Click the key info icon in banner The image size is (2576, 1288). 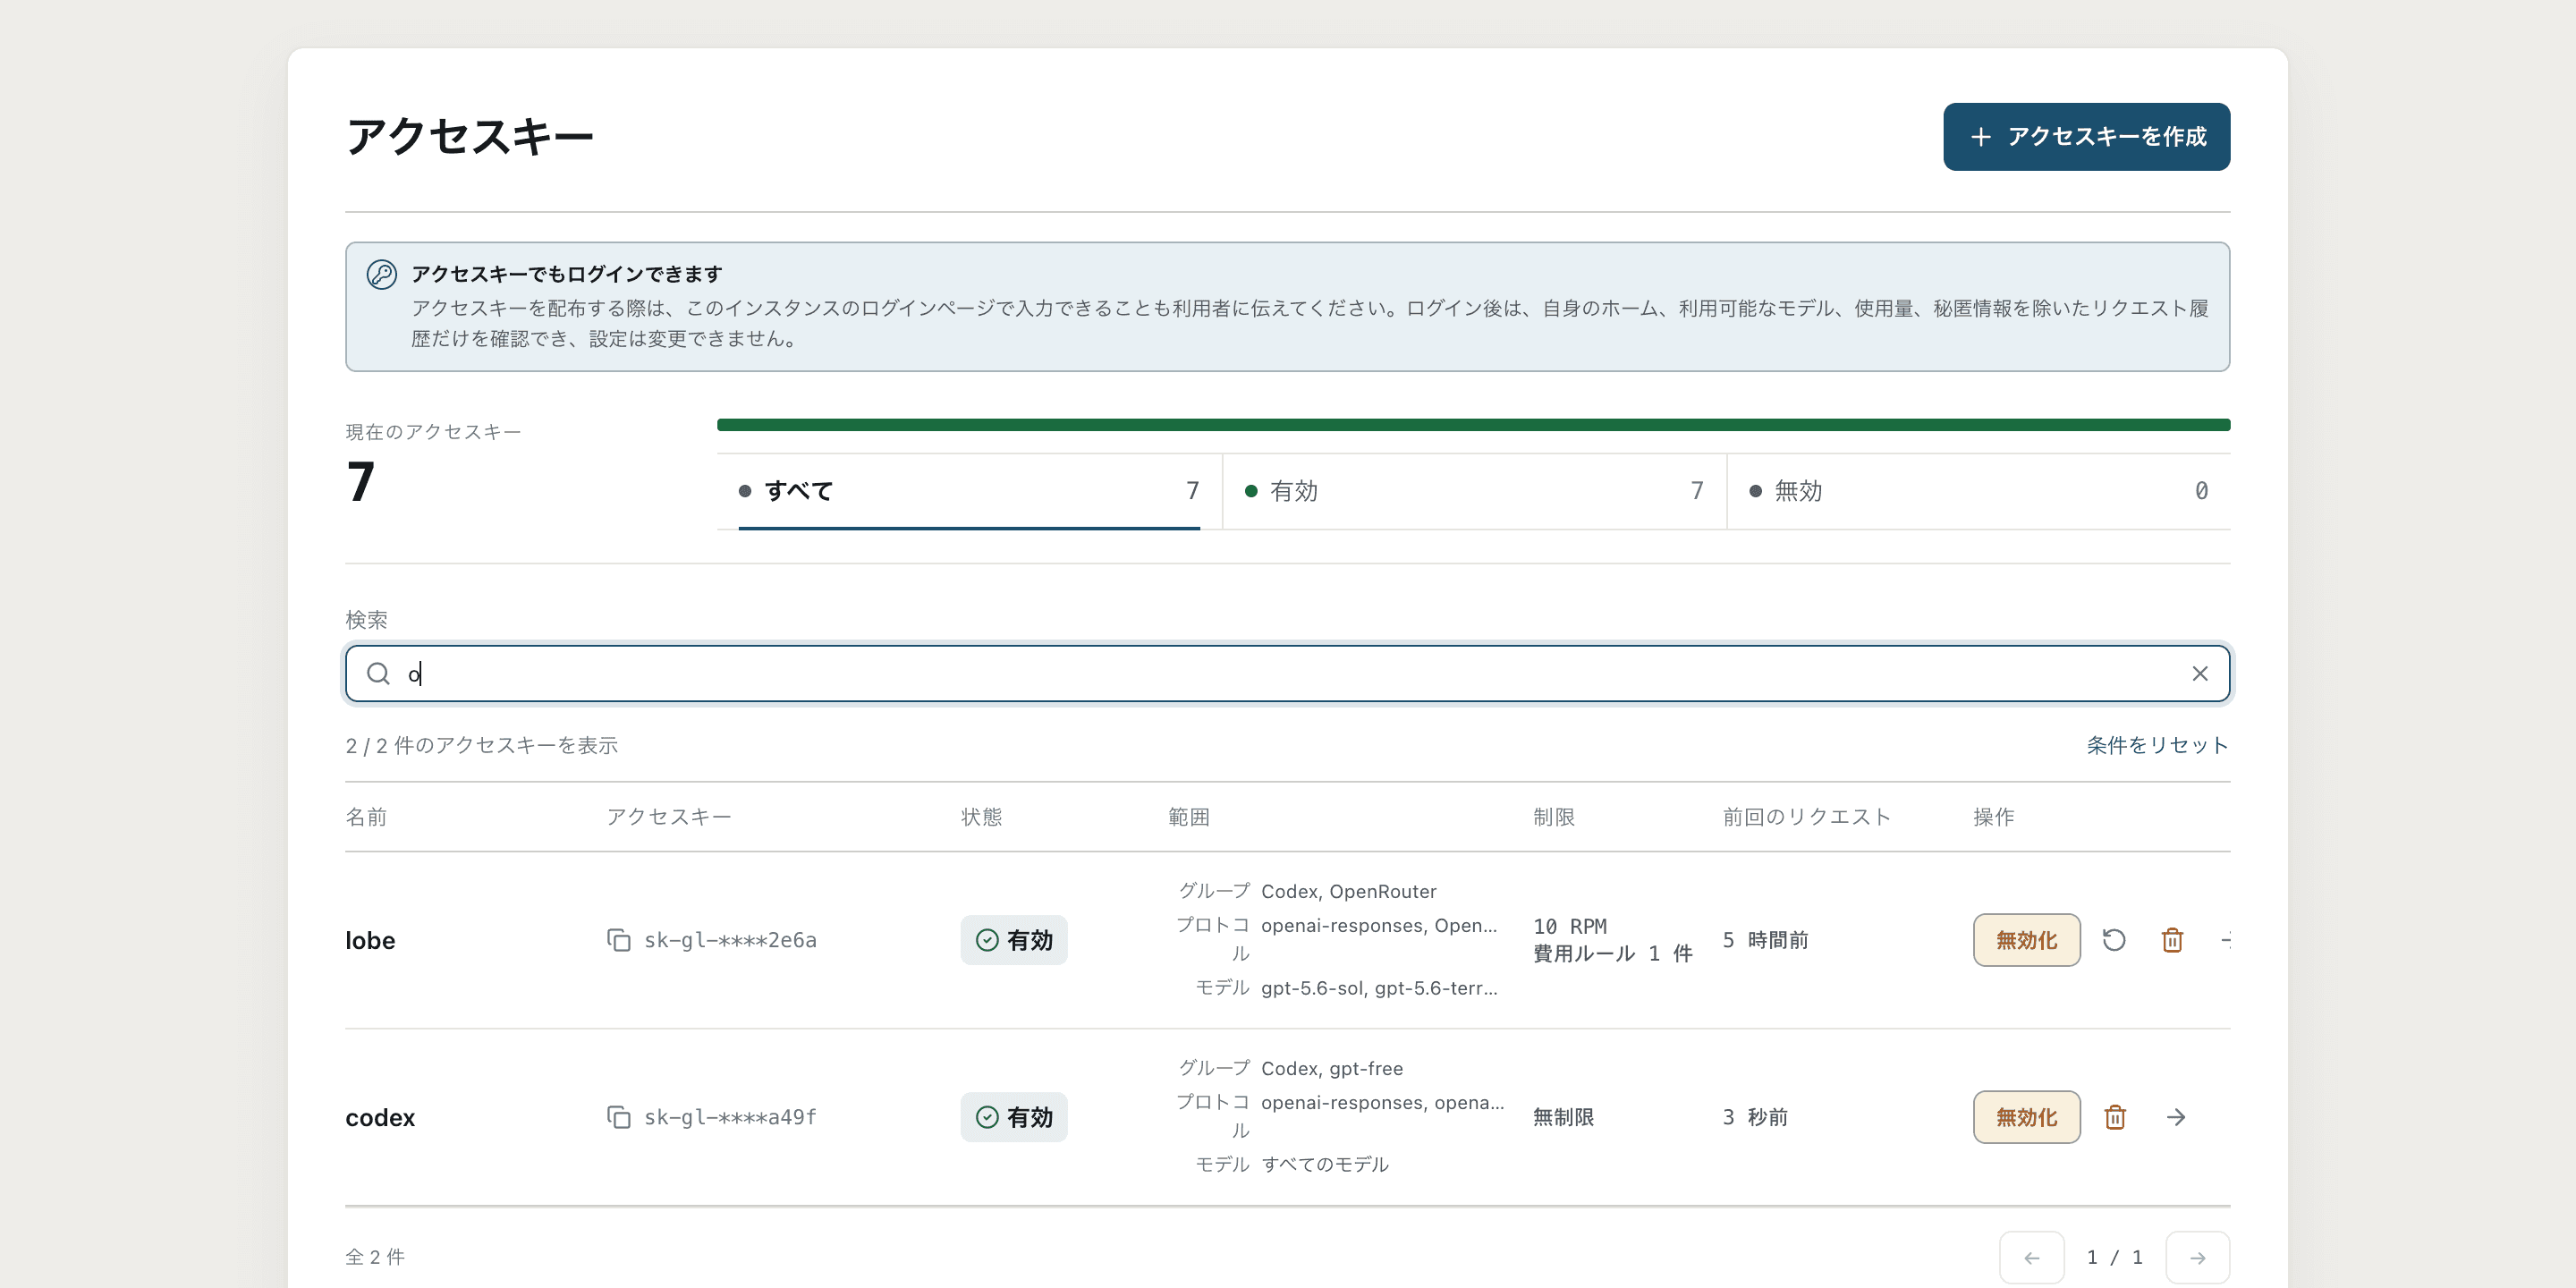(382, 274)
